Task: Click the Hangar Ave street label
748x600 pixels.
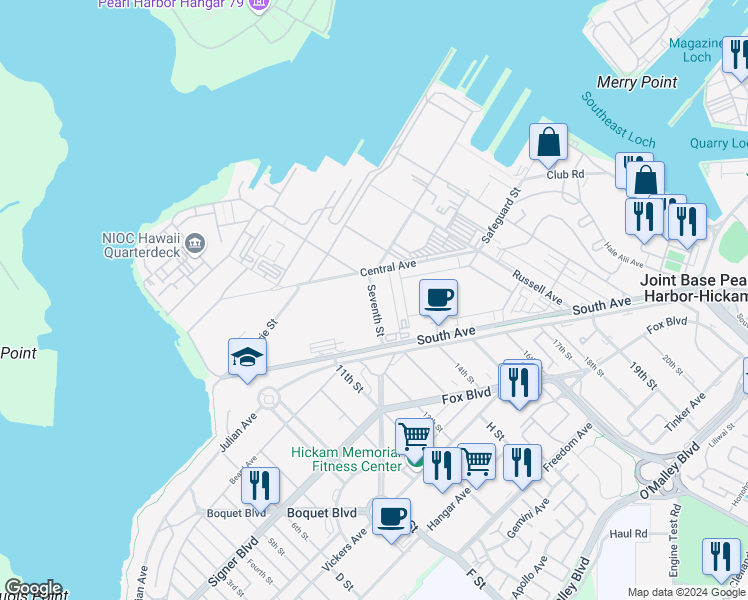Action: [448, 509]
